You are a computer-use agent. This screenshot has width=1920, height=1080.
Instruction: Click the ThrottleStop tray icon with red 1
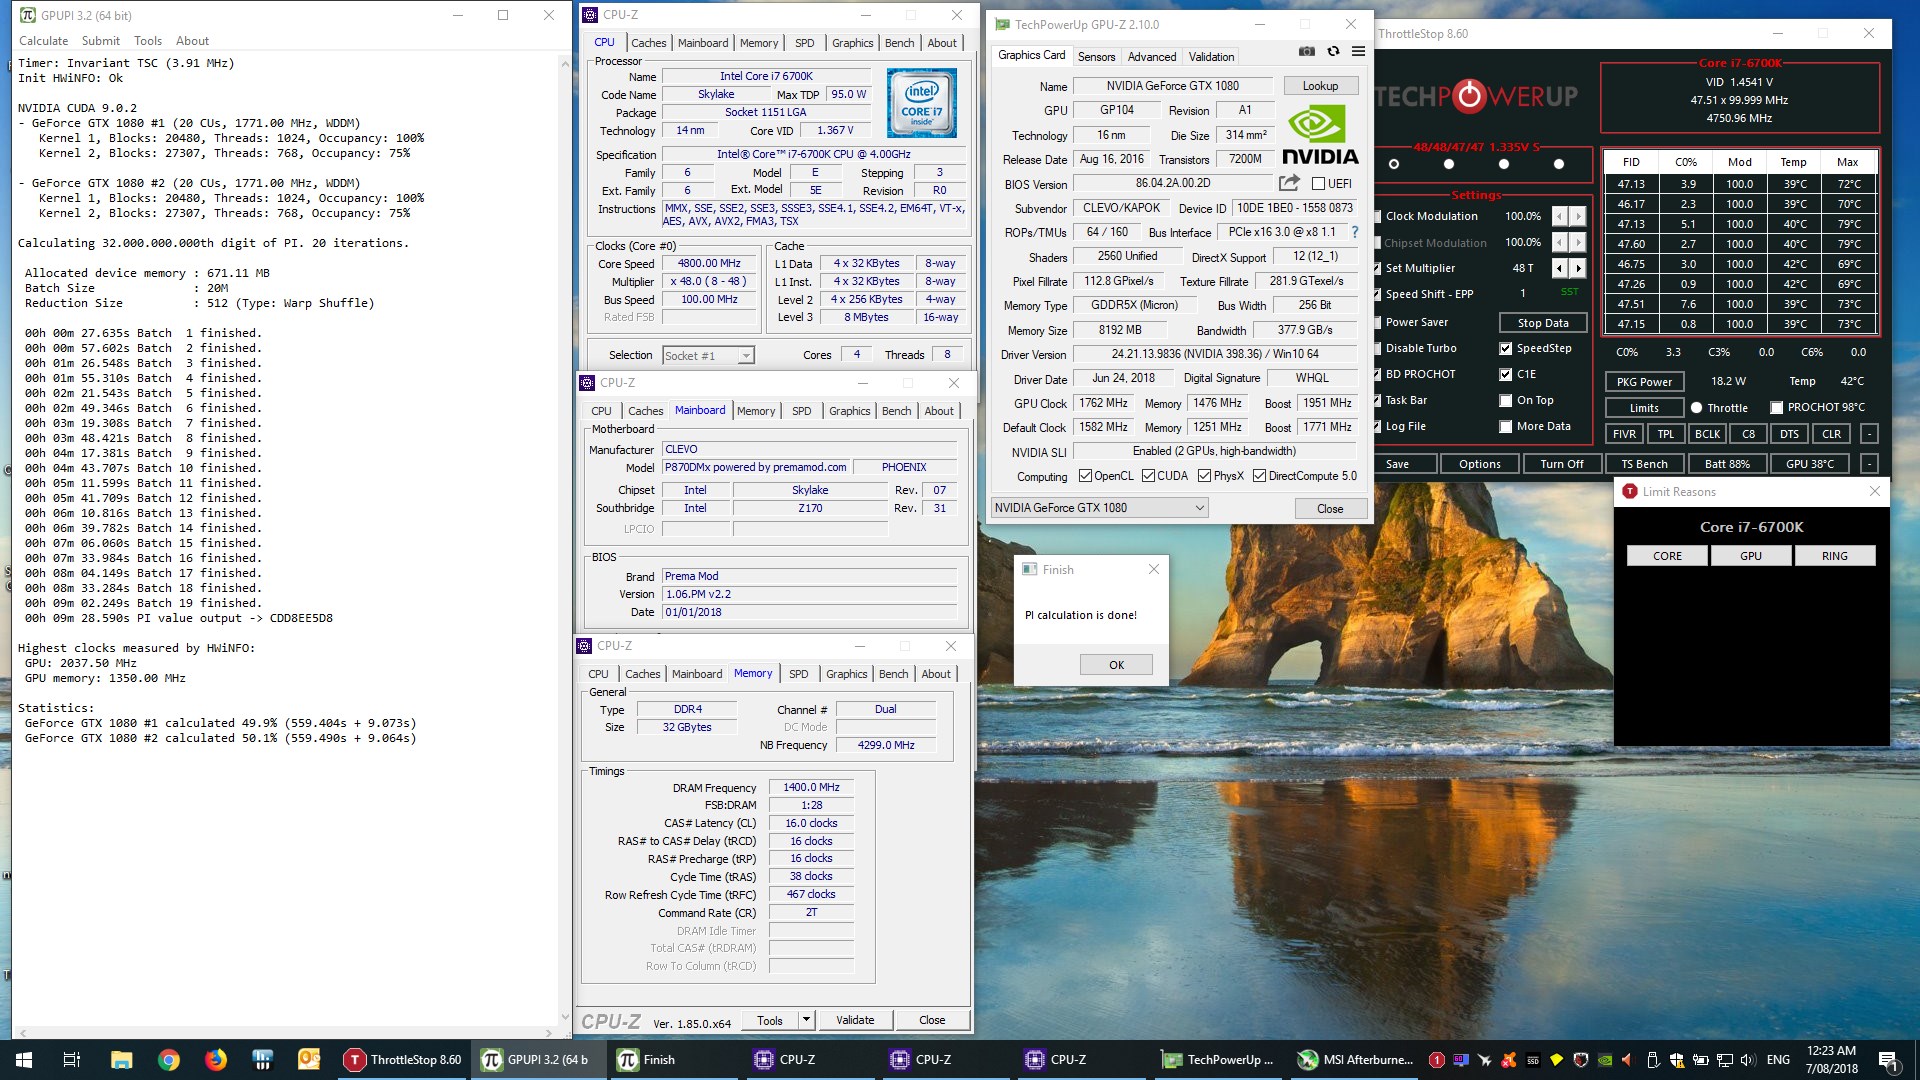[x=1437, y=1060]
